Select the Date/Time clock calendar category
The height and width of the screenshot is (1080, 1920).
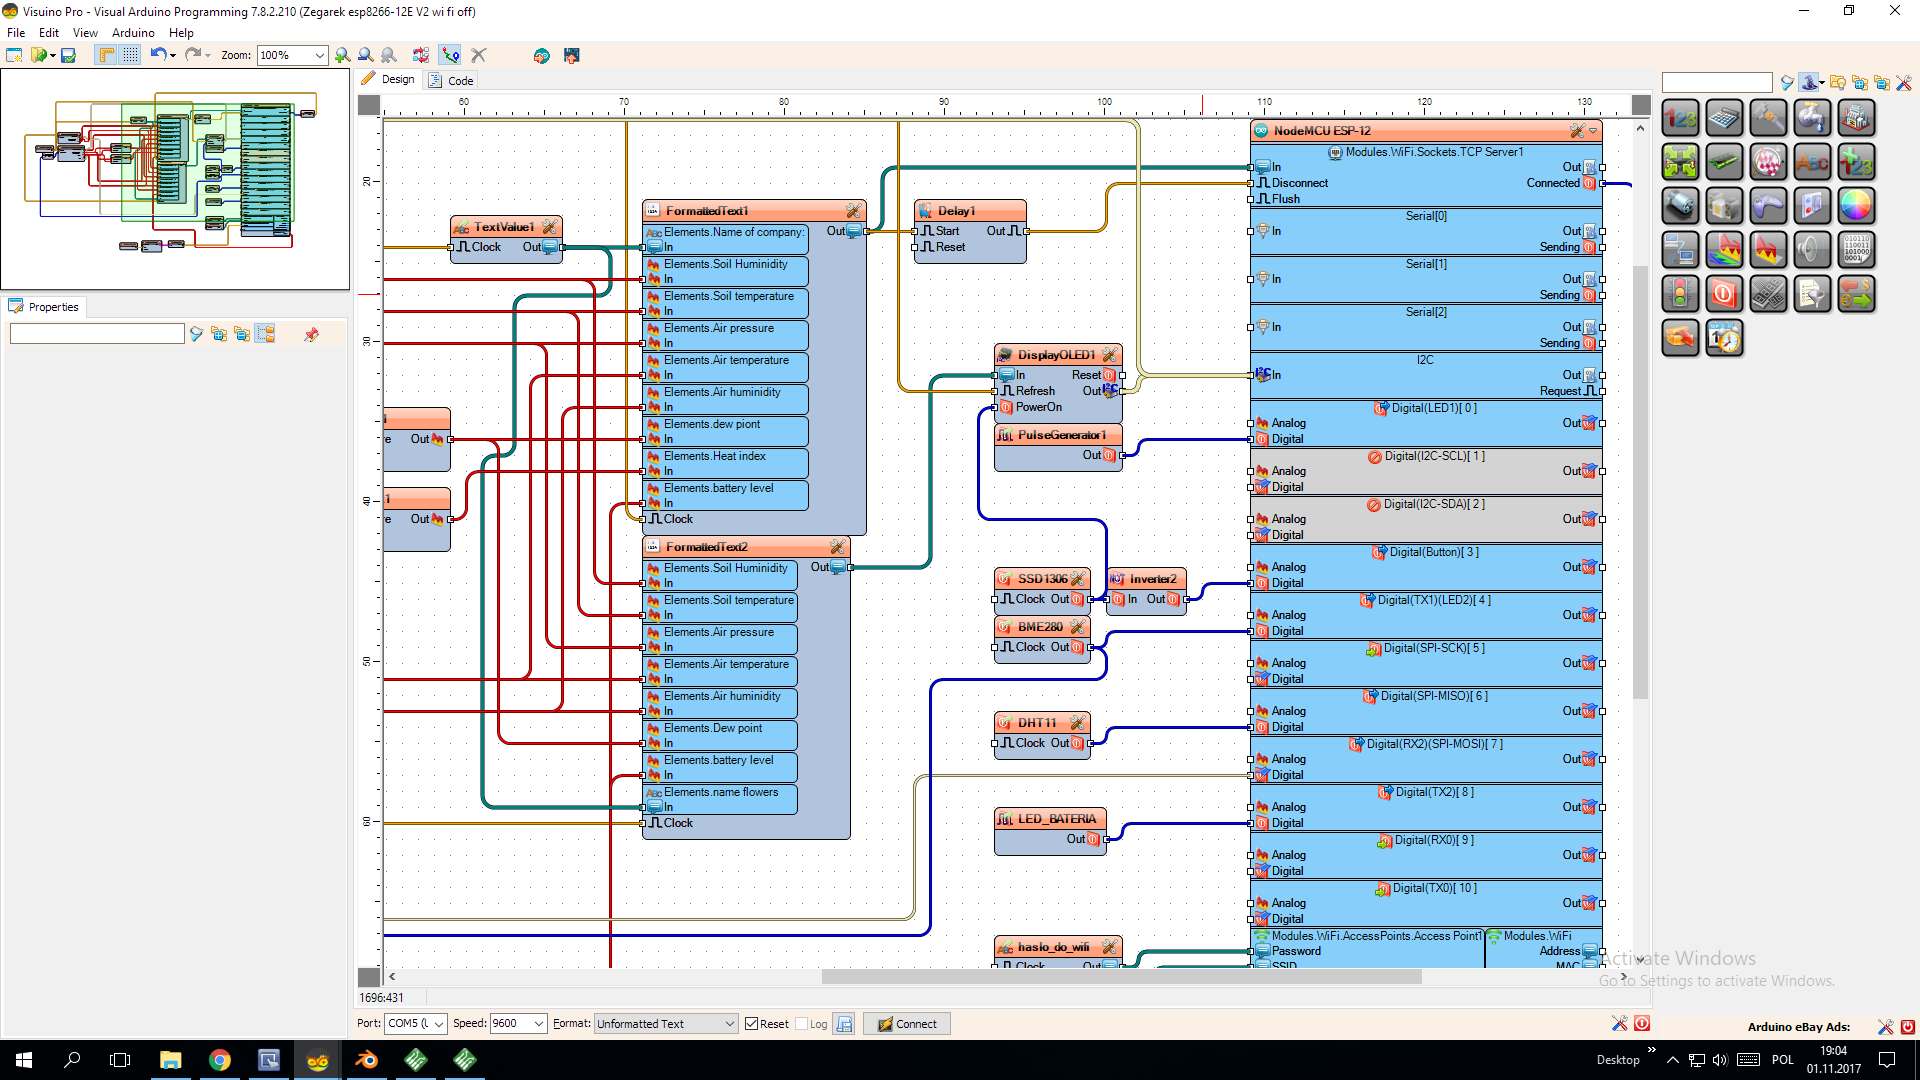(1724, 338)
